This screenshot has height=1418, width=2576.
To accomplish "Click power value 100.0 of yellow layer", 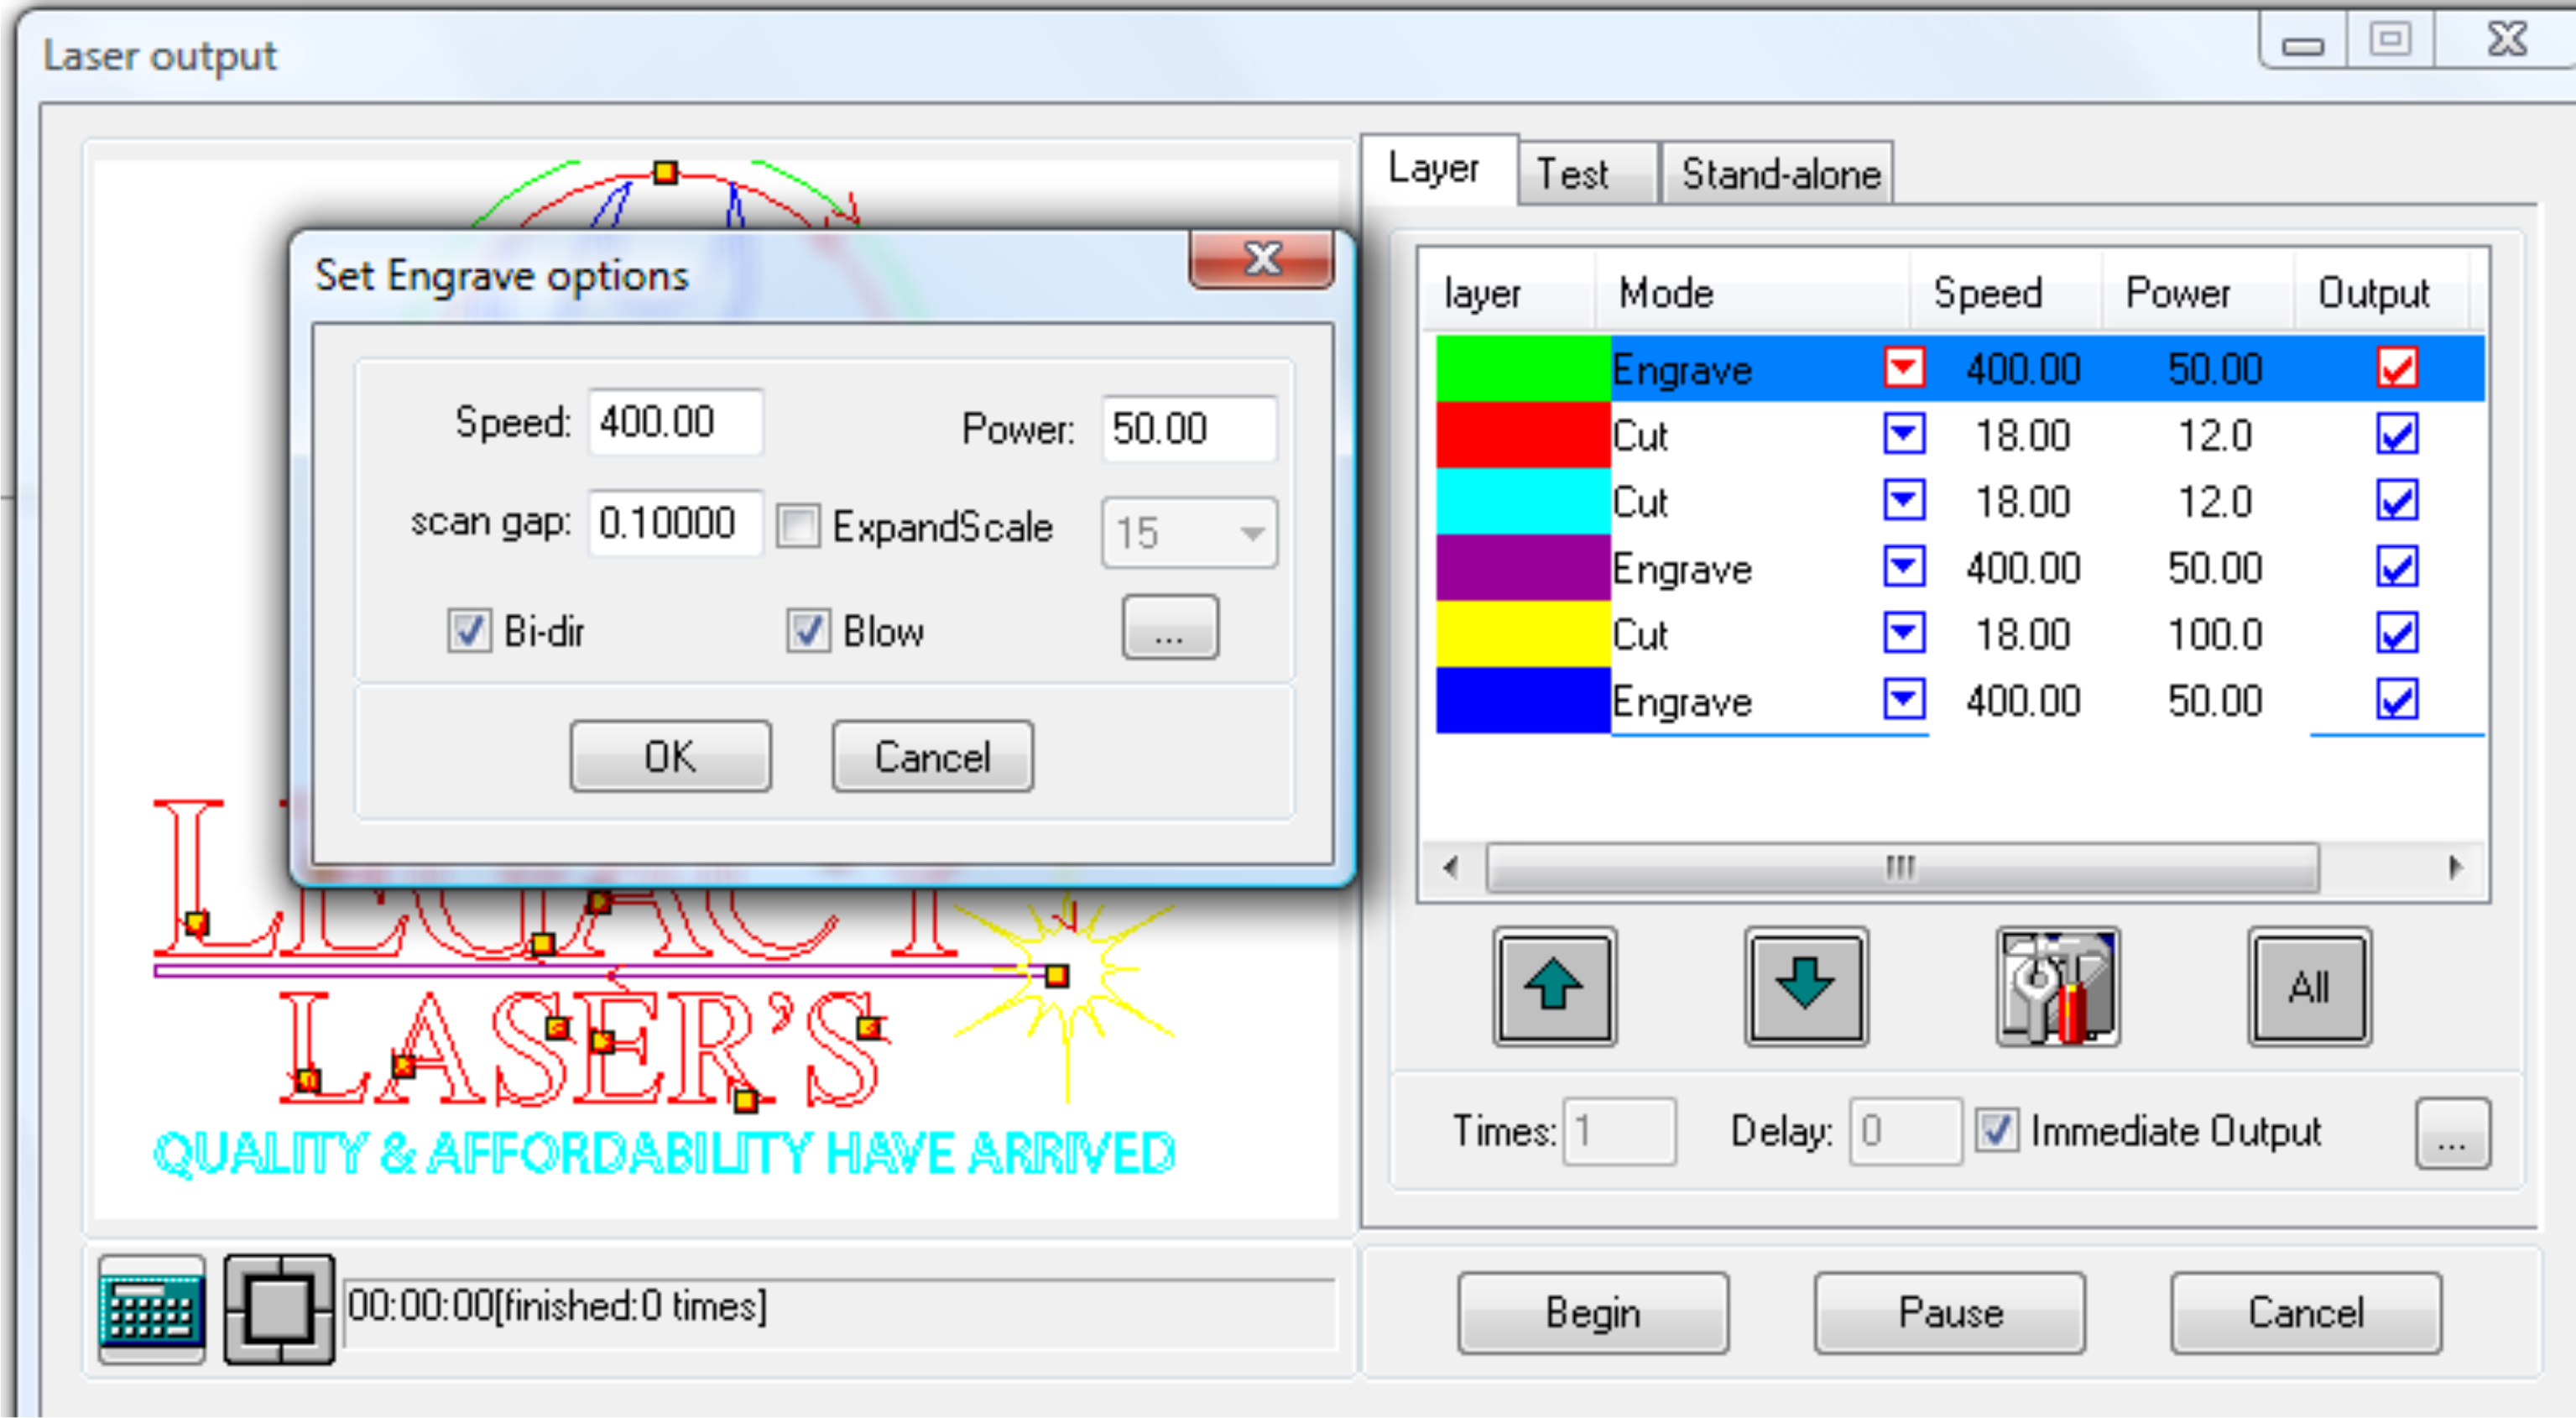I will coord(2214,634).
